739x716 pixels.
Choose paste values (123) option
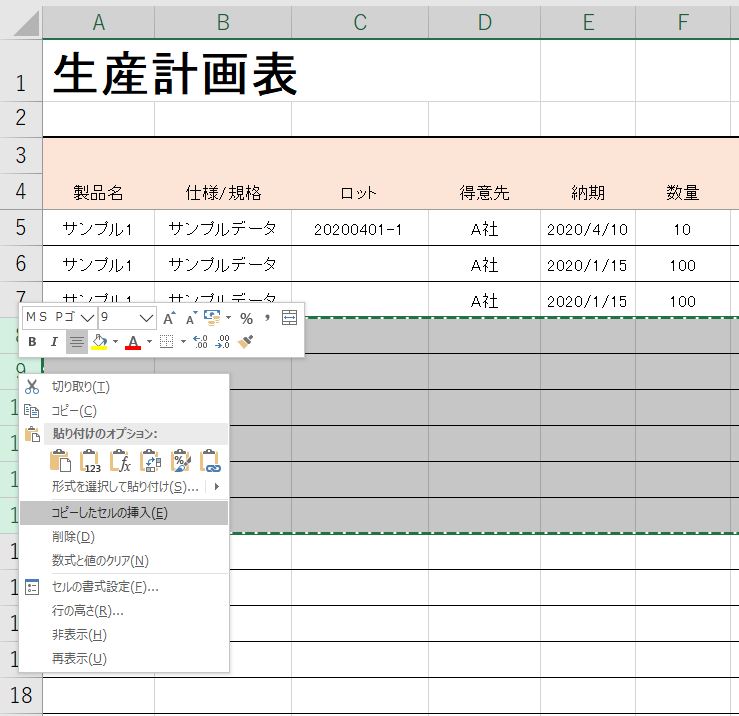click(x=90, y=461)
